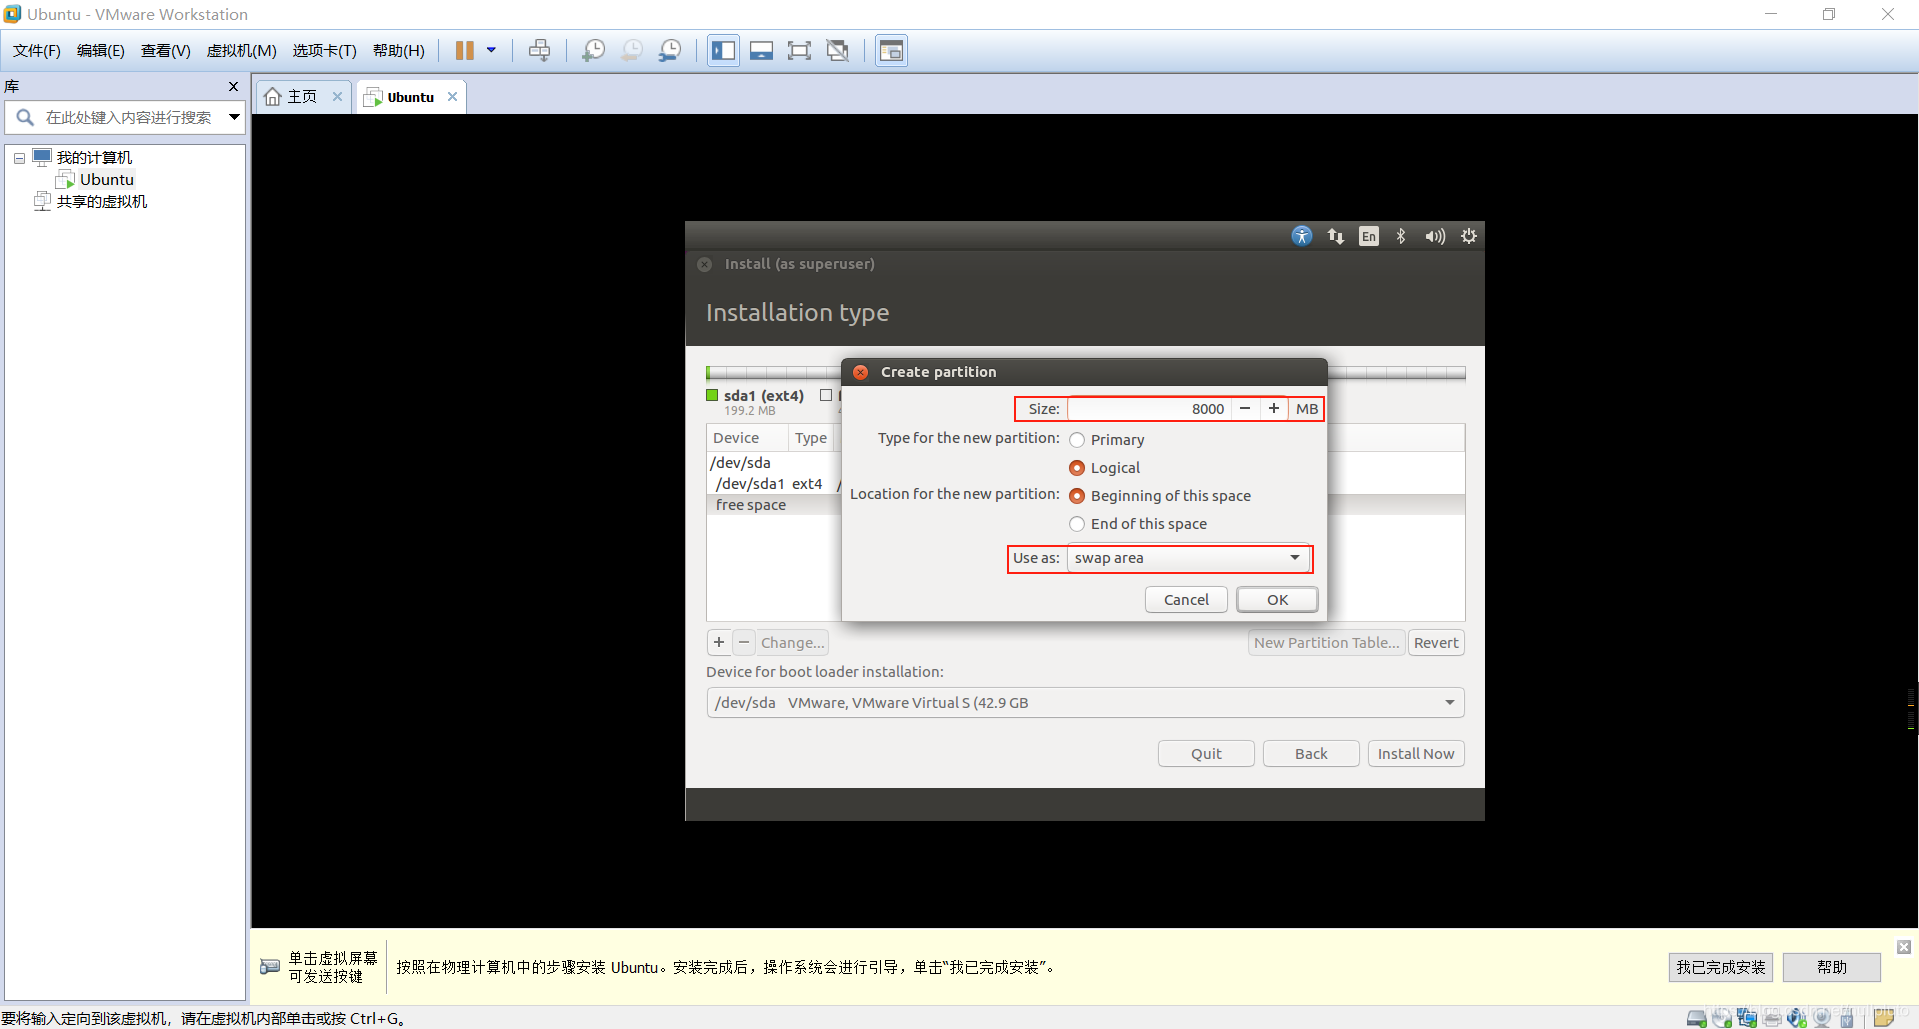Click the CD/DVD drive status icon
Viewport: 1919px width, 1029px height.
pyautogui.click(x=1722, y=1019)
